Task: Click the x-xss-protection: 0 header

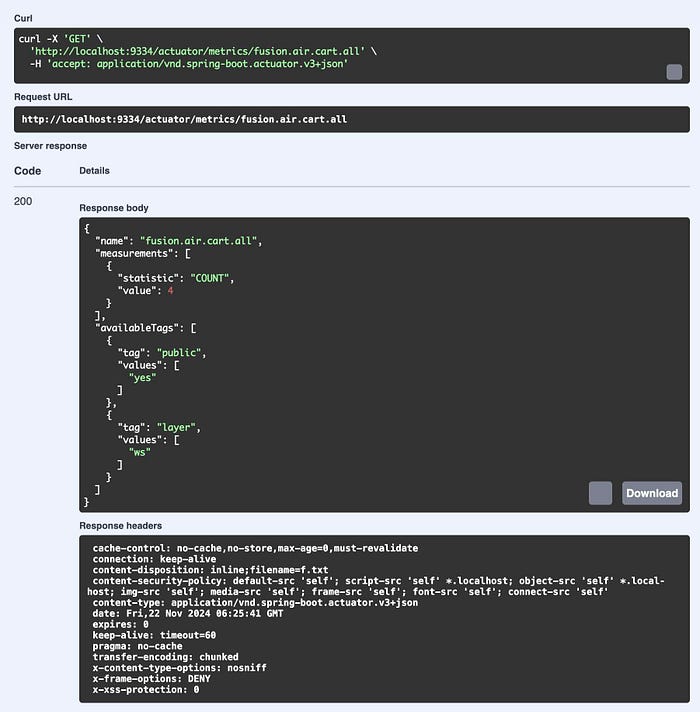Action: [146, 690]
